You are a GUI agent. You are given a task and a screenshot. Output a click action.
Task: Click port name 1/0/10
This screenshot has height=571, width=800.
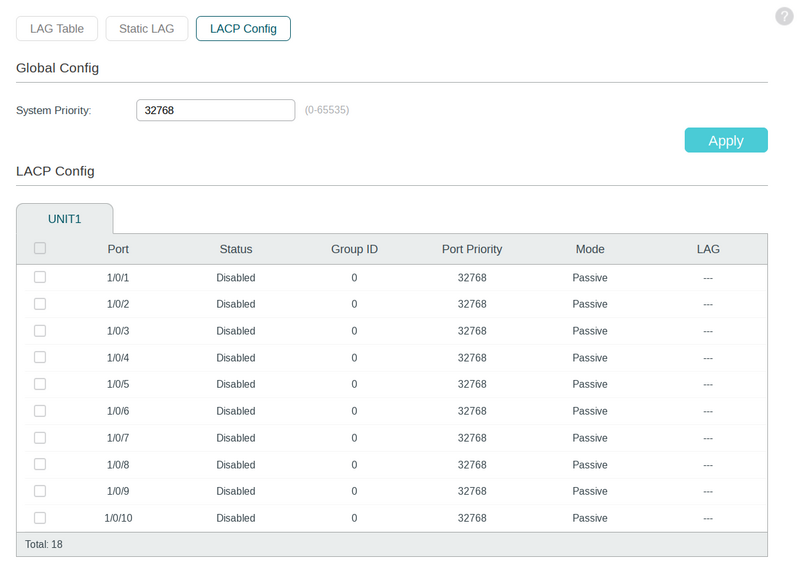click(x=118, y=518)
